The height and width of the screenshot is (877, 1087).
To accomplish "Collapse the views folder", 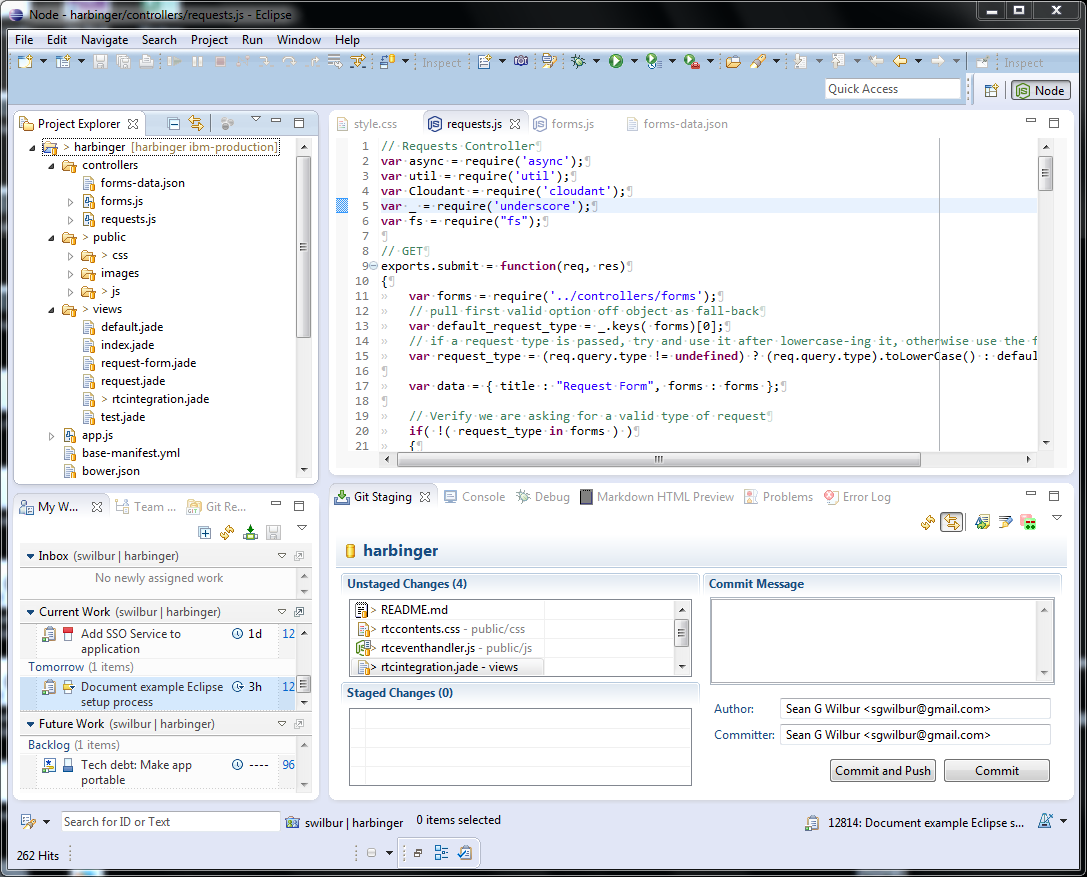I will (51, 310).
